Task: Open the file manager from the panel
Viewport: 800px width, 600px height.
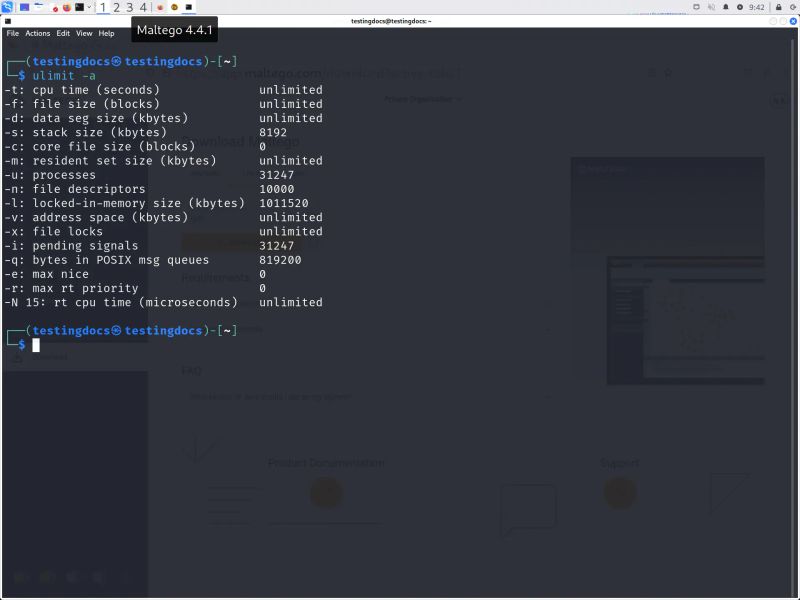Action: [x=38, y=5]
